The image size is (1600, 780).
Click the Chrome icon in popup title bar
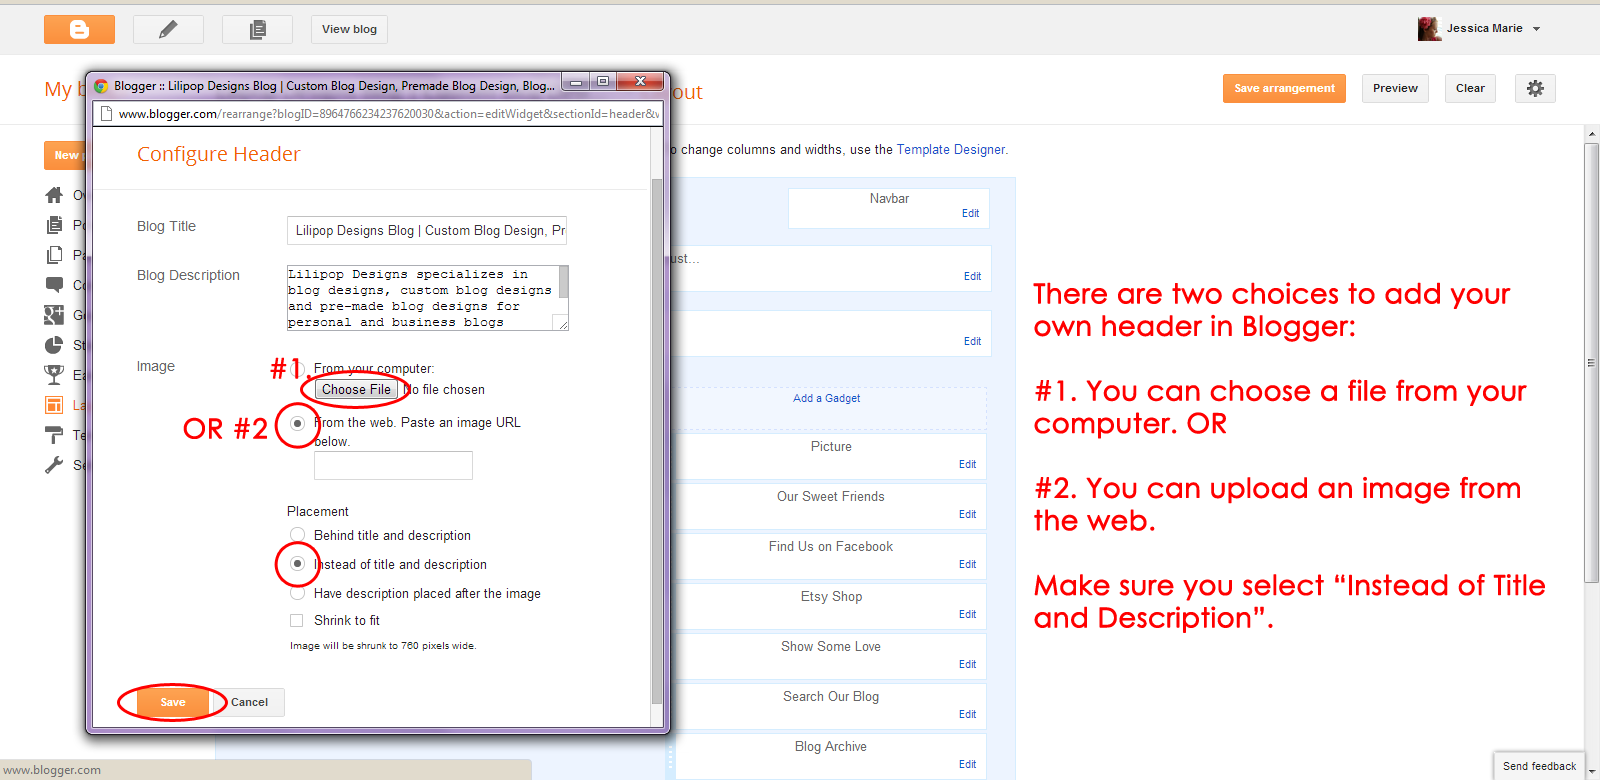tap(101, 86)
